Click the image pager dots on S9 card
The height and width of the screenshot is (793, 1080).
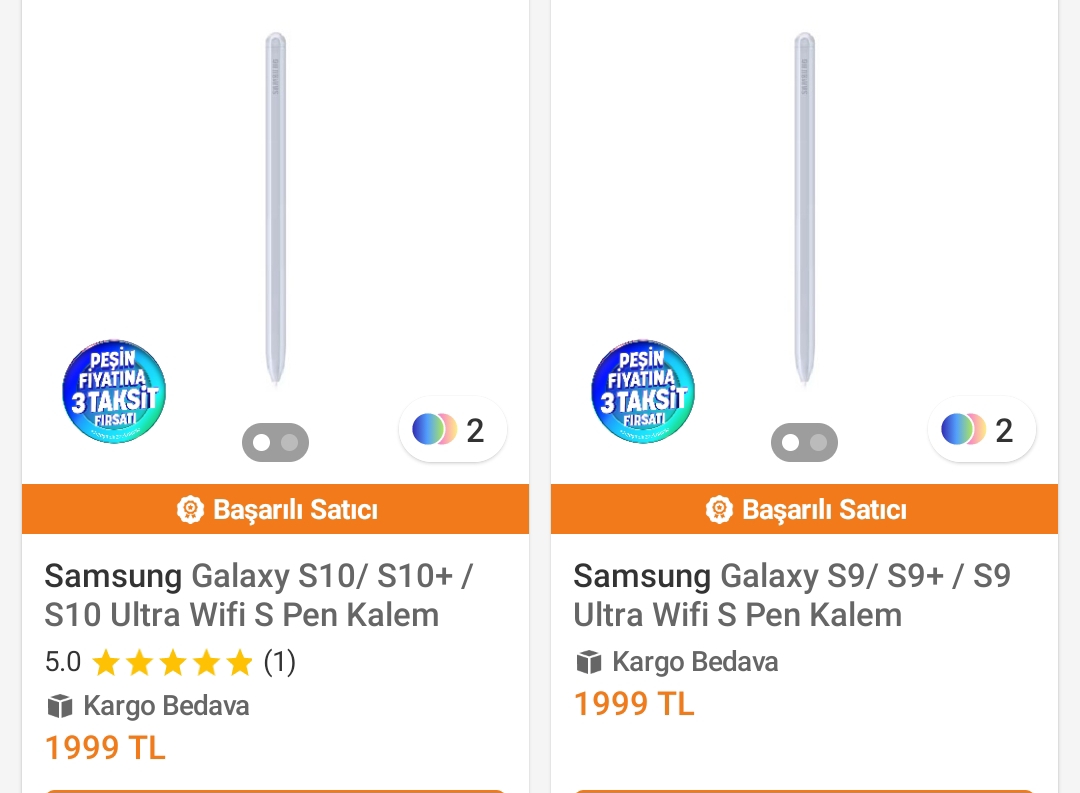[804, 443]
